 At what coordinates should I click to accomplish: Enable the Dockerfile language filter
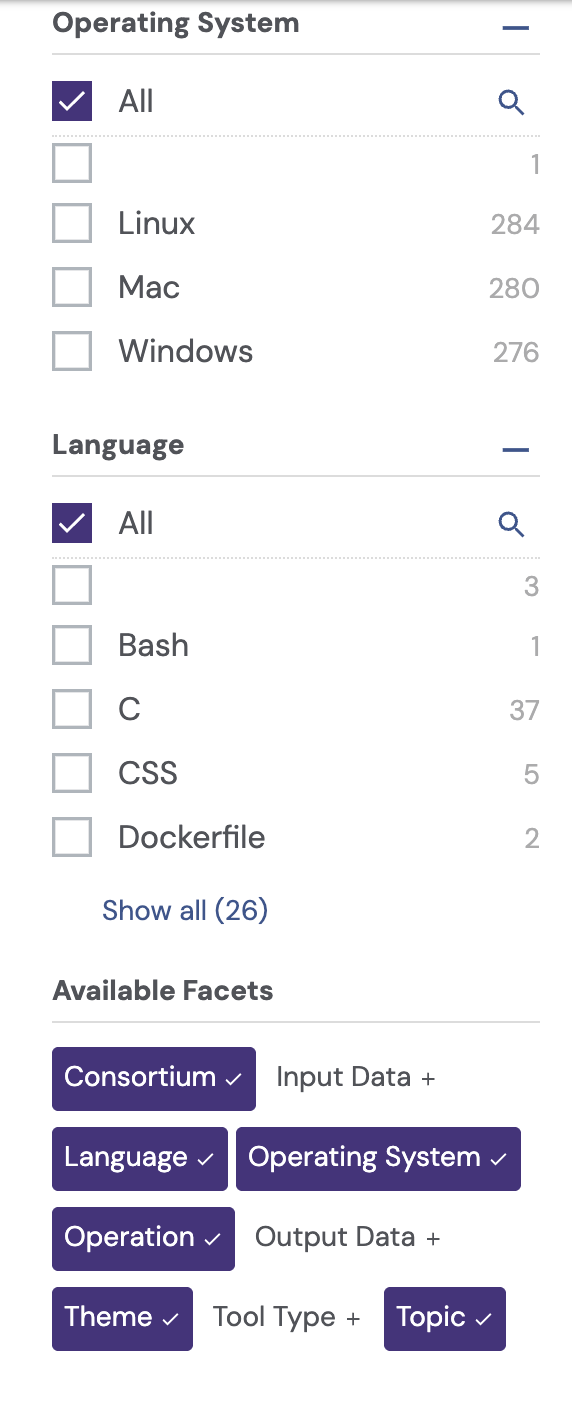click(x=72, y=837)
